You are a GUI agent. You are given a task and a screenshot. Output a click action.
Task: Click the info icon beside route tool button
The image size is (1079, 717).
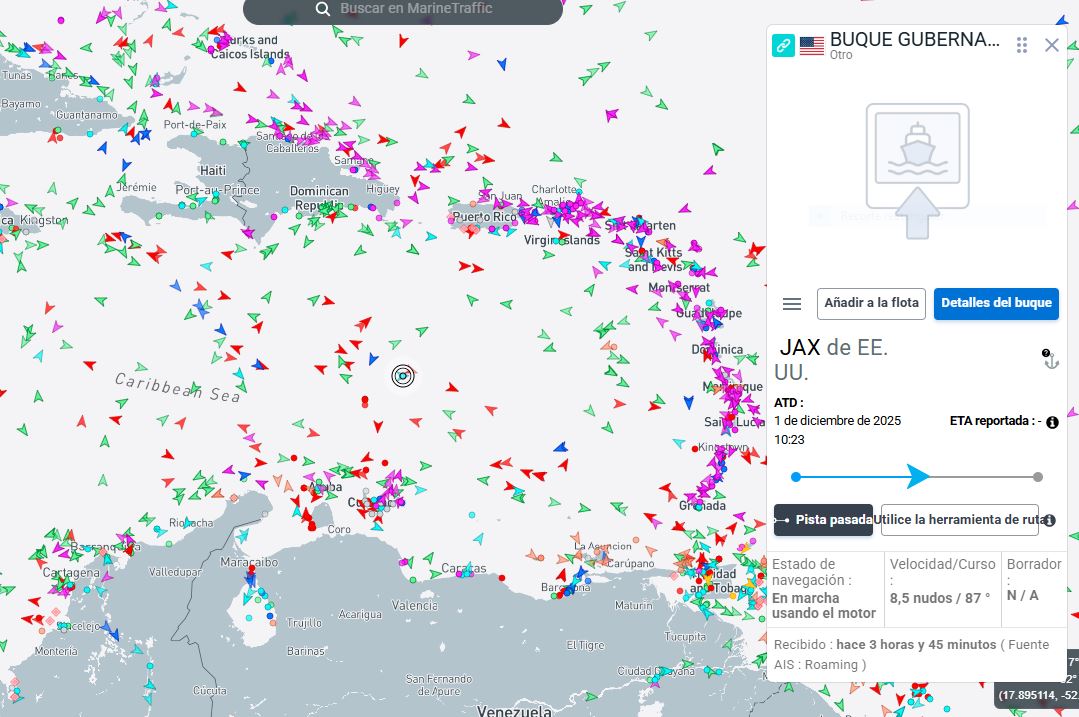click(1049, 520)
